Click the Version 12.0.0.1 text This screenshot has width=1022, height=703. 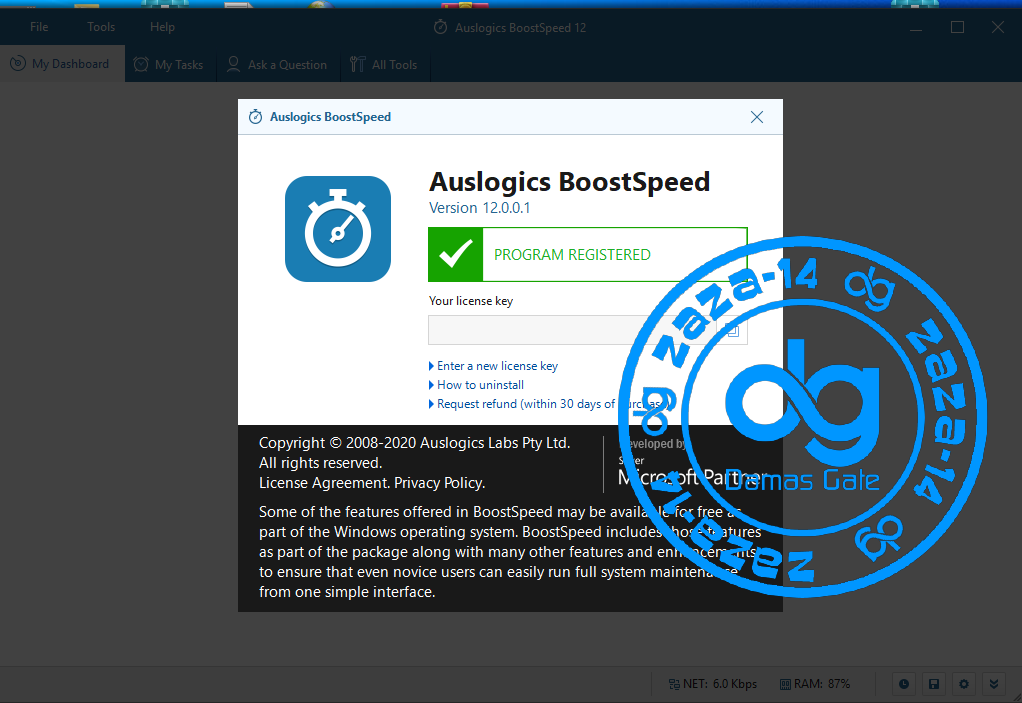coord(480,208)
